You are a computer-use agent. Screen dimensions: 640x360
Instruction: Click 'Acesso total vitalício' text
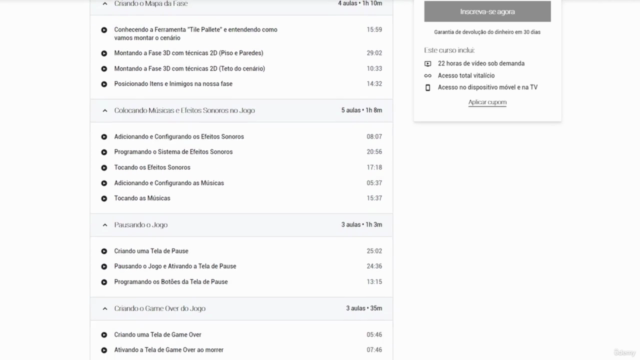[x=466, y=76]
